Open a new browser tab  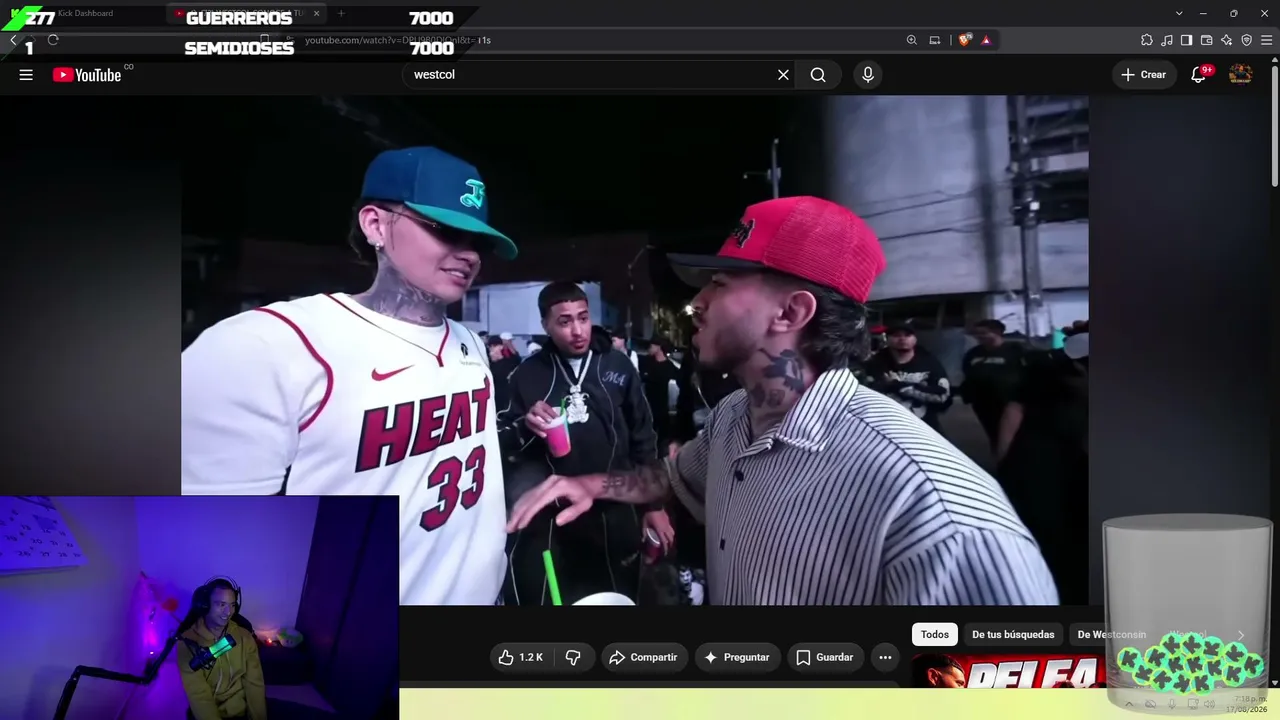pos(341,13)
